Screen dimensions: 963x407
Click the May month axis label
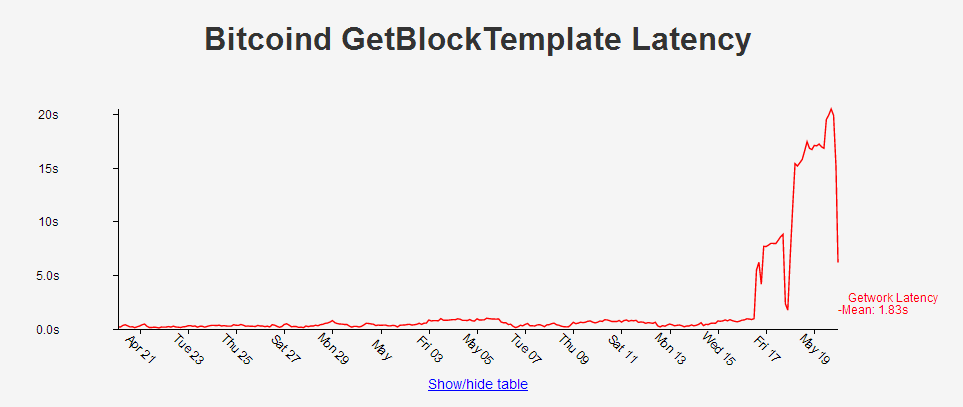(380, 347)
